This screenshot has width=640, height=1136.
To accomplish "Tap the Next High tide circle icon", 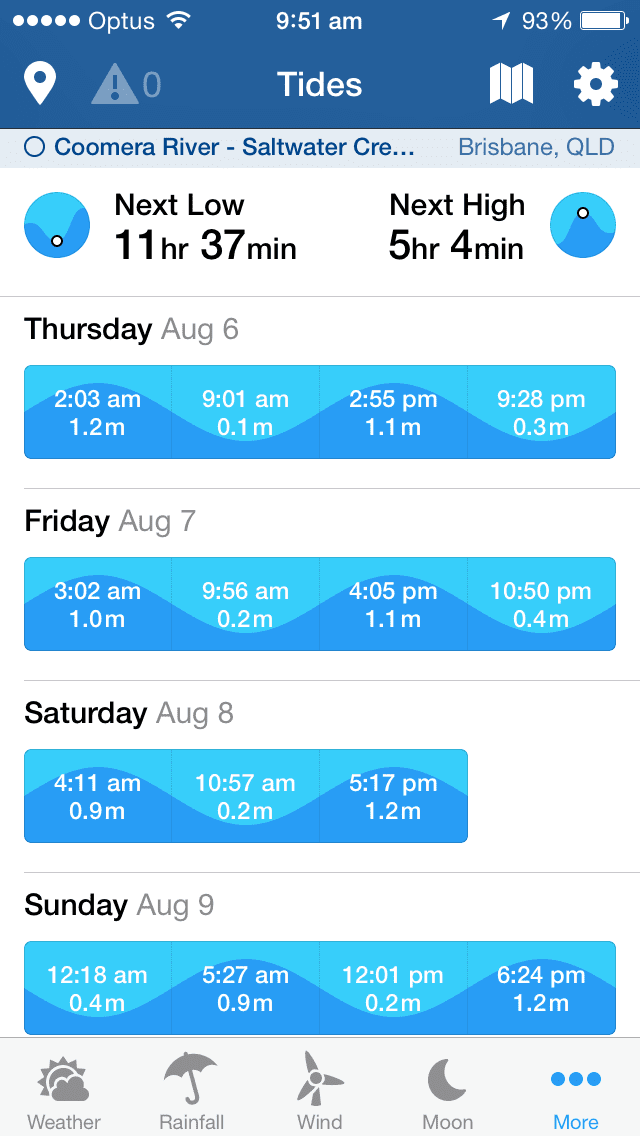I will [582, 226].
